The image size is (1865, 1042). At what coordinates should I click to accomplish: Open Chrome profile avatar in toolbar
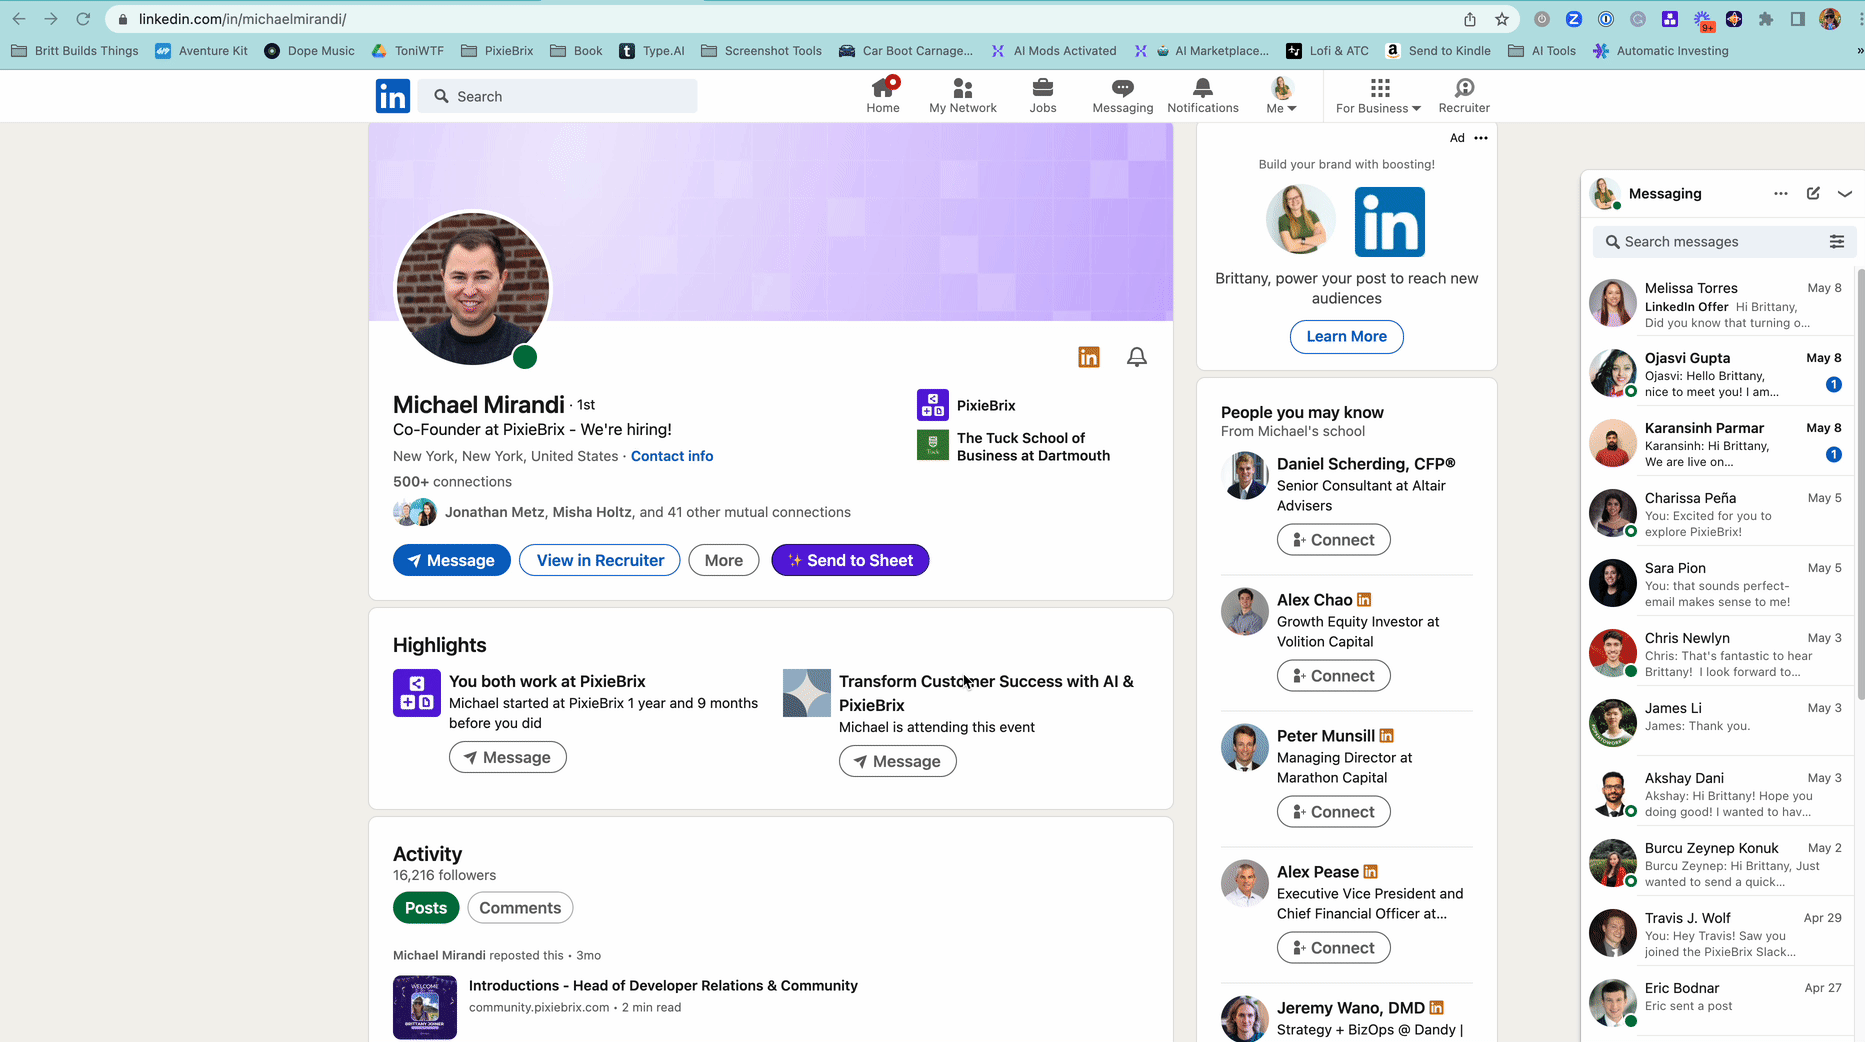[1830, 19]
